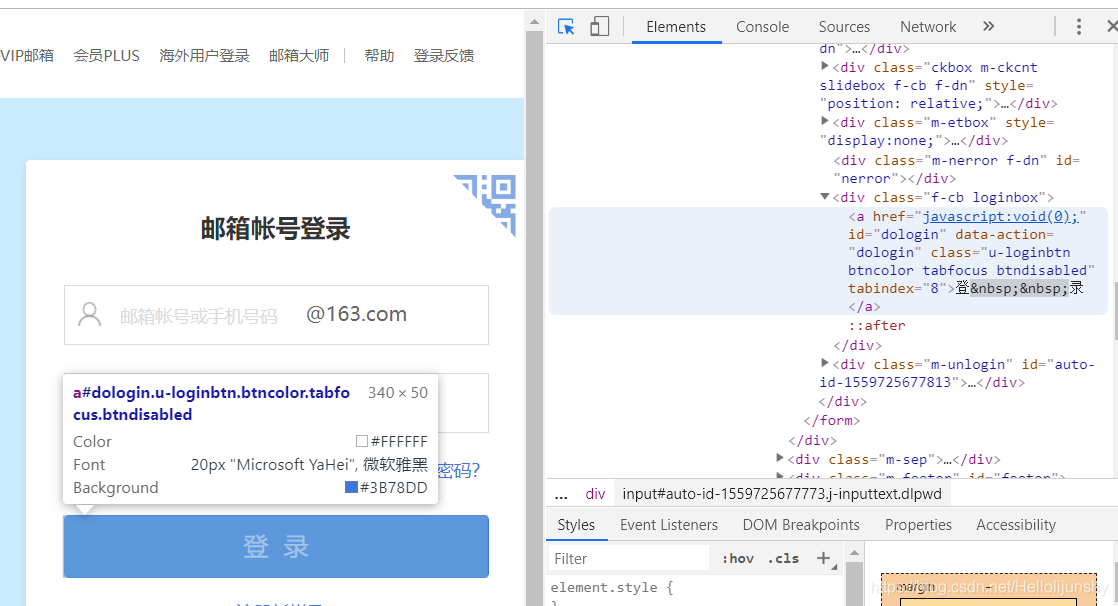Select the Styles pane tab
Screen dimensions: 1118x606
click(576, 525)
